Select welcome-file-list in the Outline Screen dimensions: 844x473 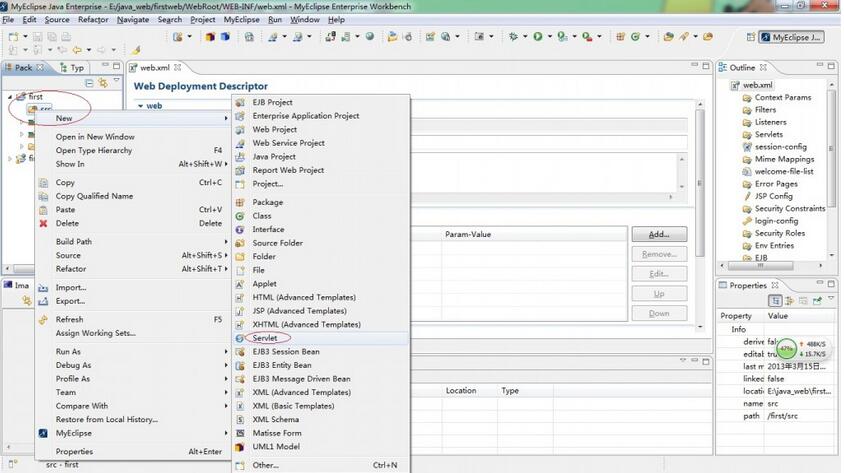click(784, 172)
